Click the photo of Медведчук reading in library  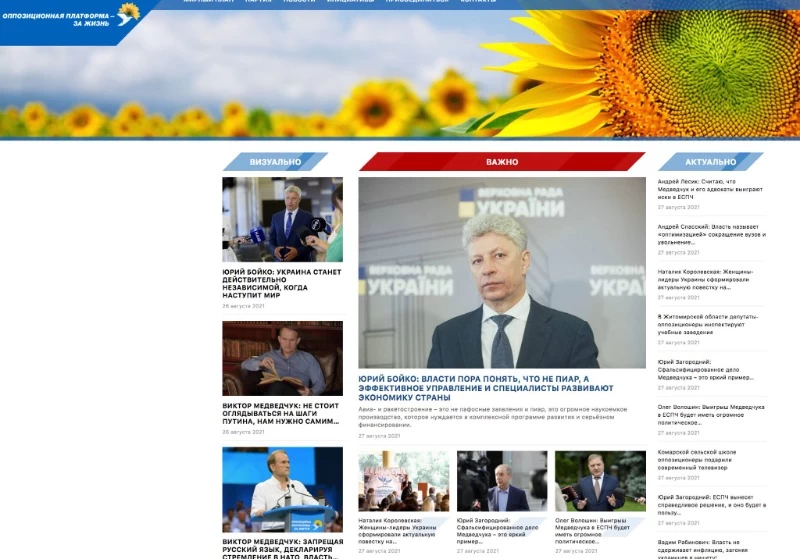click(x=282, y=358)
